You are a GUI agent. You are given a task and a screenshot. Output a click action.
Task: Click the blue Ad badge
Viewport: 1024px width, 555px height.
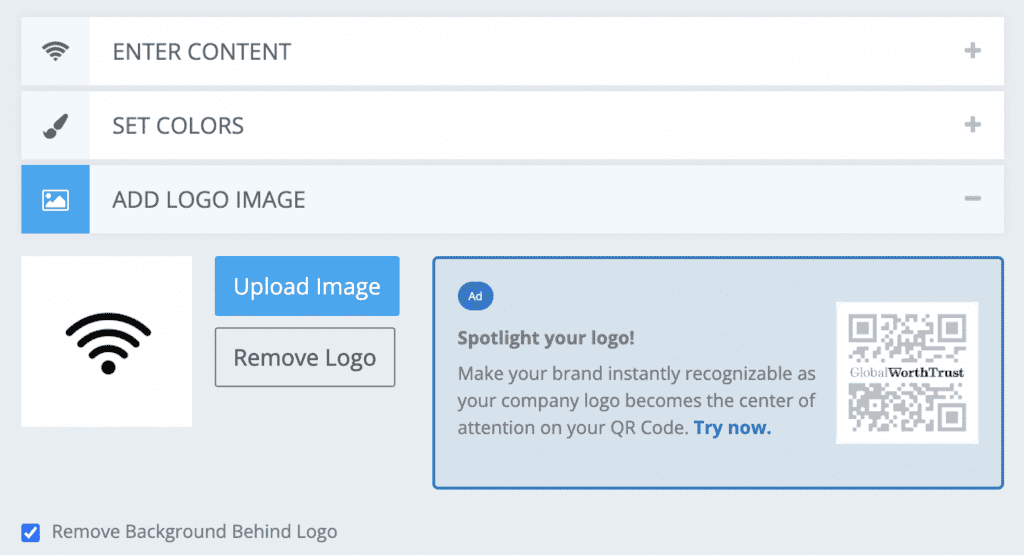[x=475, y=296]
